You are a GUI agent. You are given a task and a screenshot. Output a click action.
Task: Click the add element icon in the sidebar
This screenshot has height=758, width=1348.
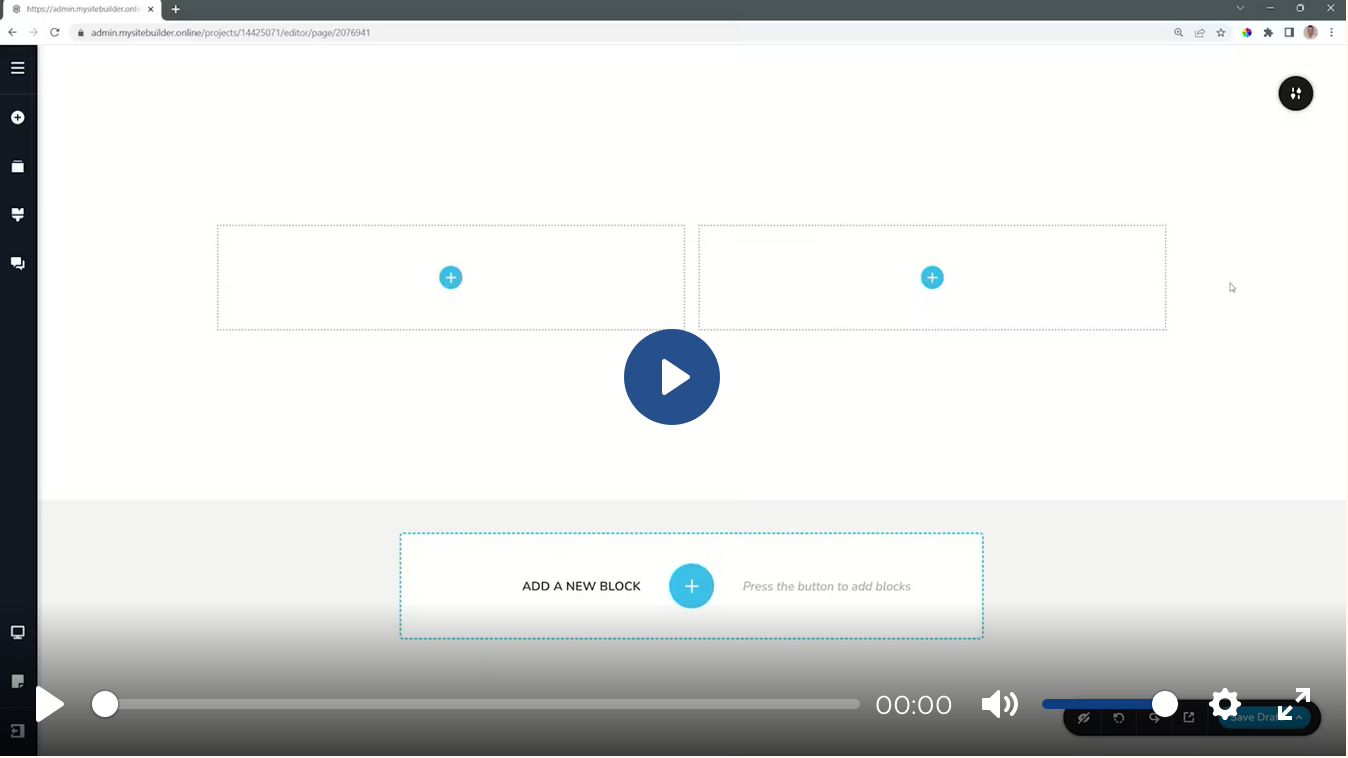17,118
